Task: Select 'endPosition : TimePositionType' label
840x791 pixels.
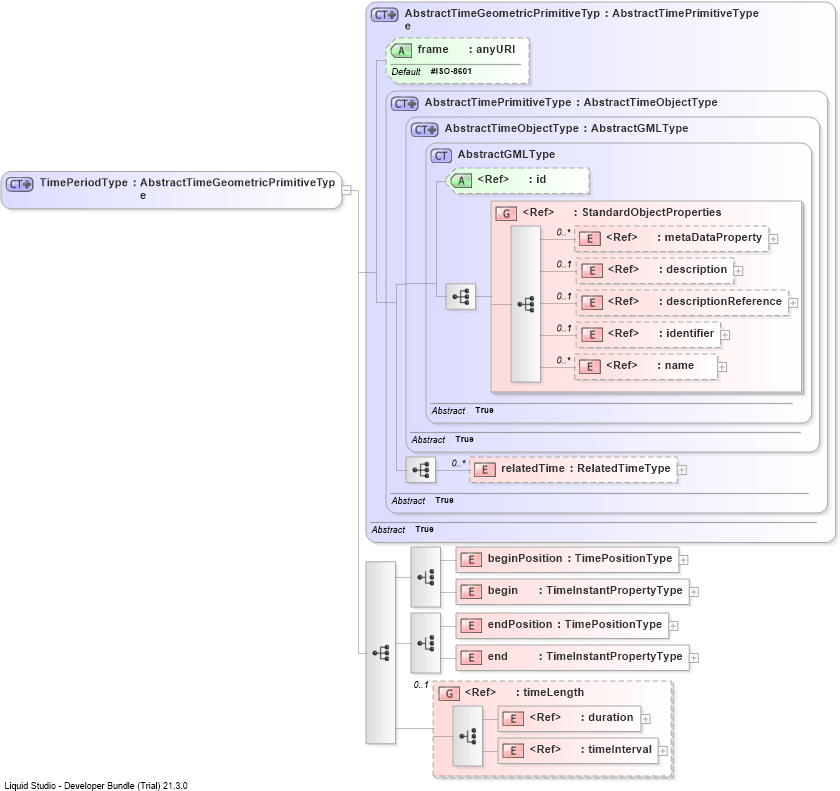Action: click(575, 624)
